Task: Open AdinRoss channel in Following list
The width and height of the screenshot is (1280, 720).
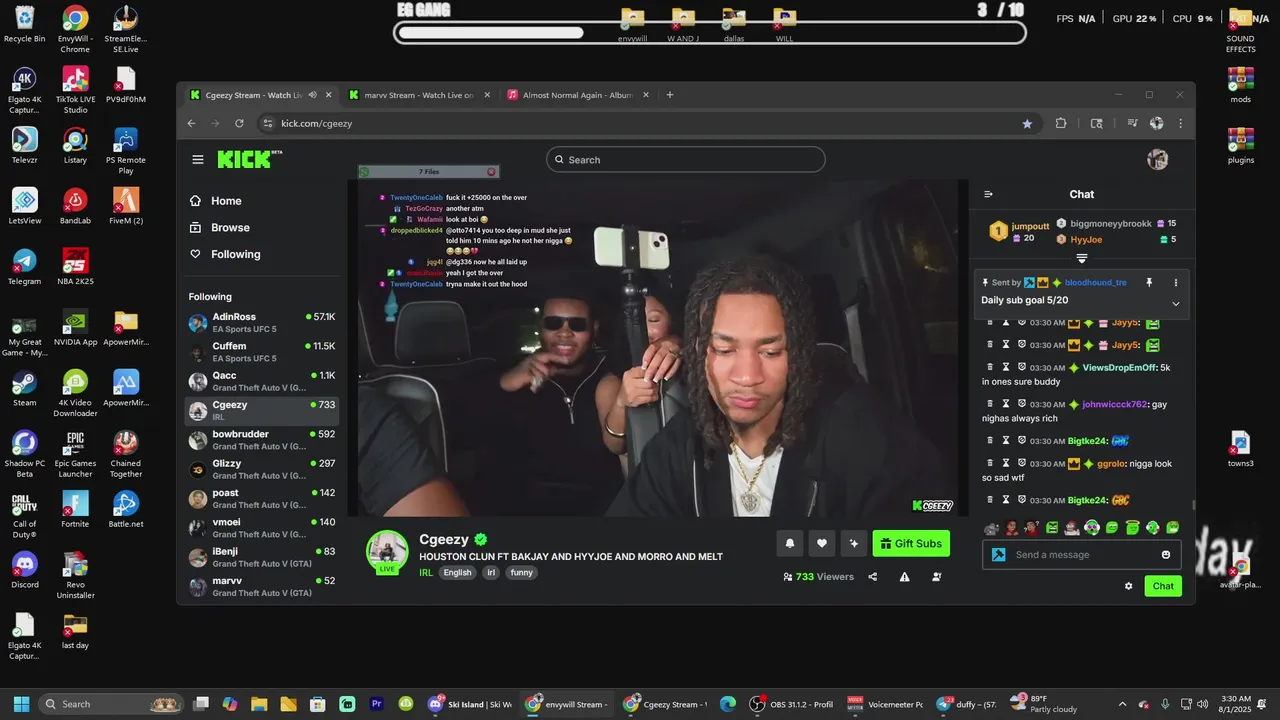Action: coord(262,323)
